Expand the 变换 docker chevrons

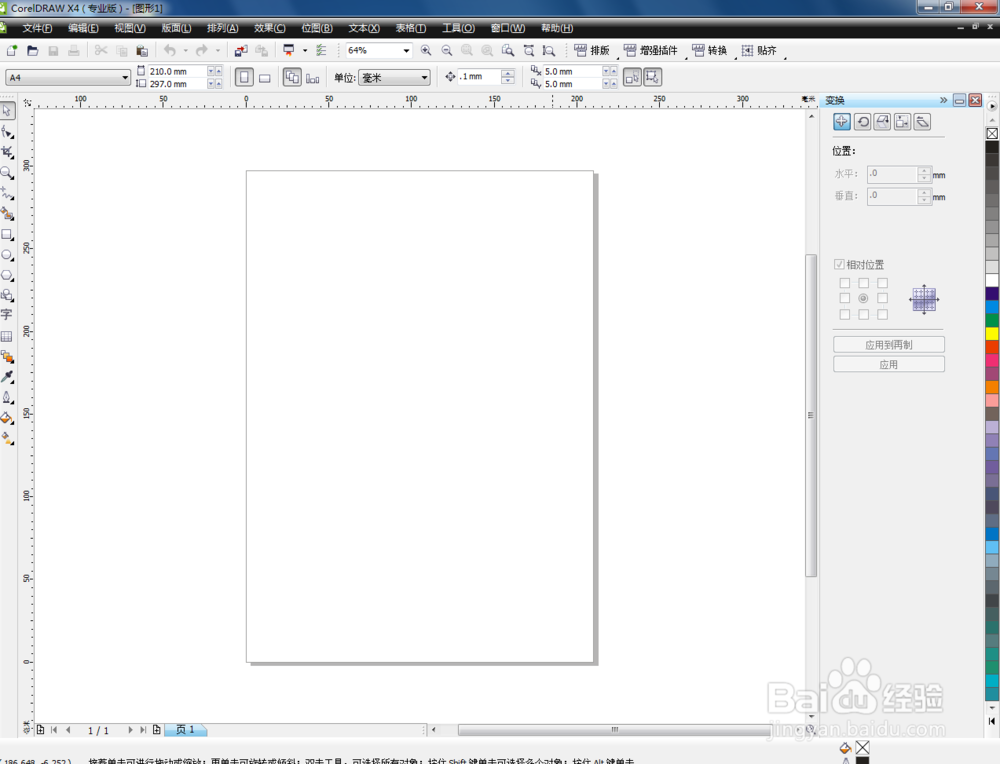point(943,100)
